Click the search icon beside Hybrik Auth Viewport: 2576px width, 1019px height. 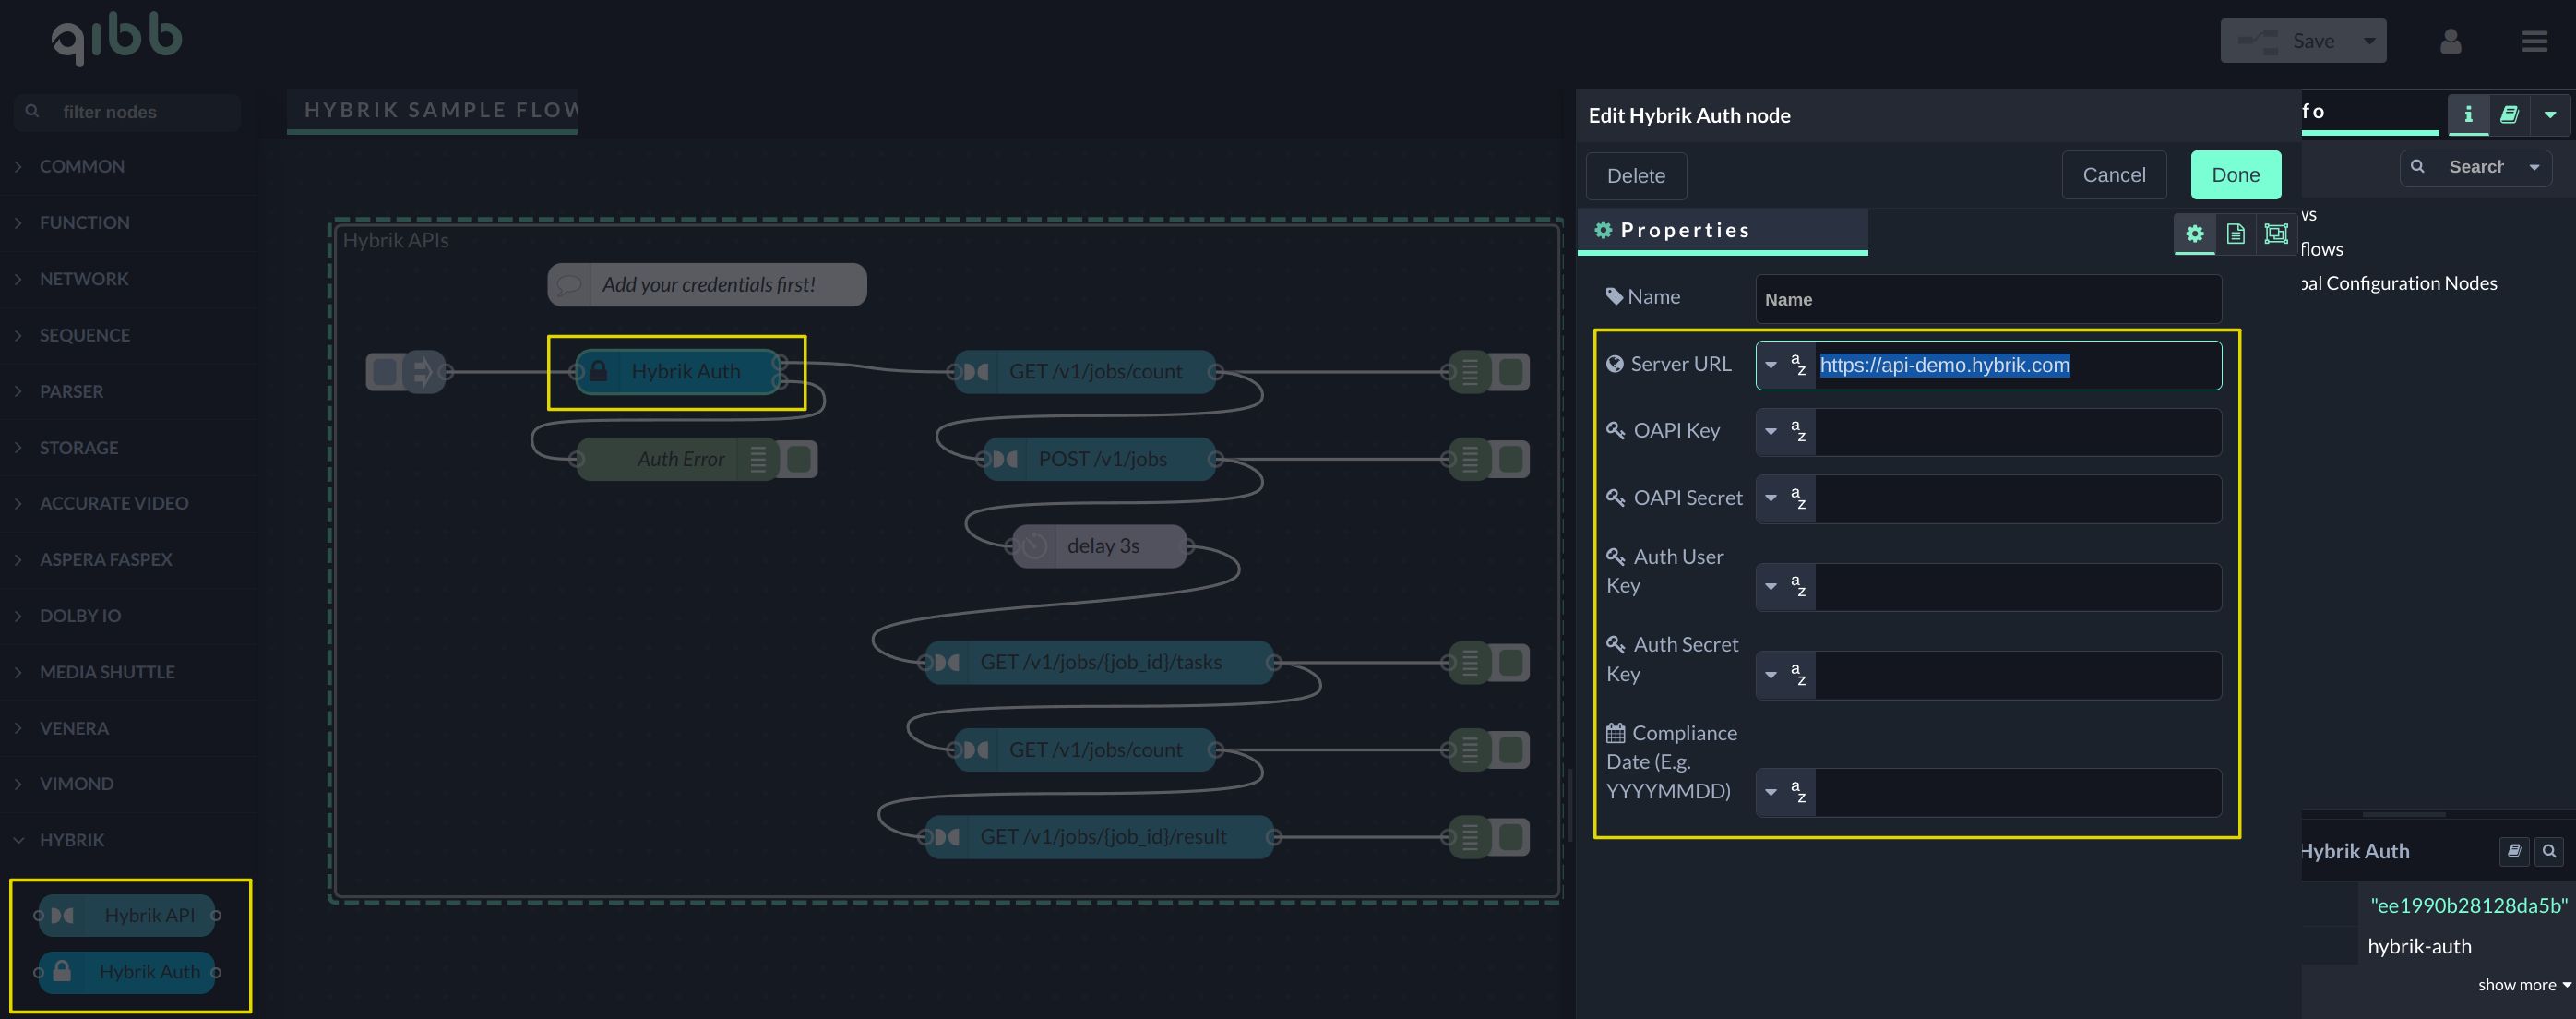coord(2548,851)
